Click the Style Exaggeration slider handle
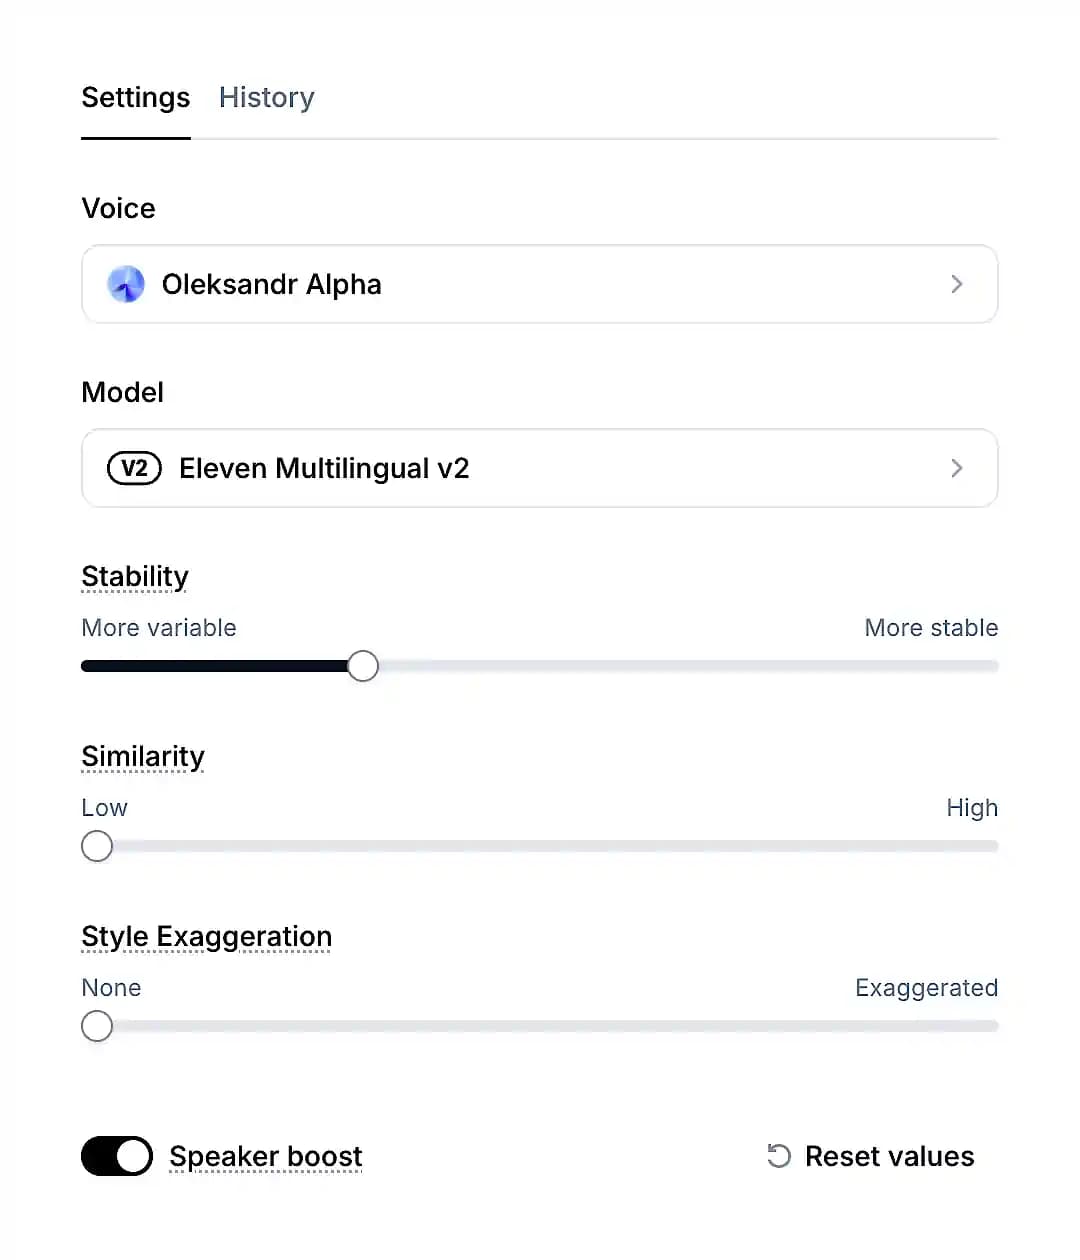Viewport: 1080px width, 1260px height. coord(96,1026)
